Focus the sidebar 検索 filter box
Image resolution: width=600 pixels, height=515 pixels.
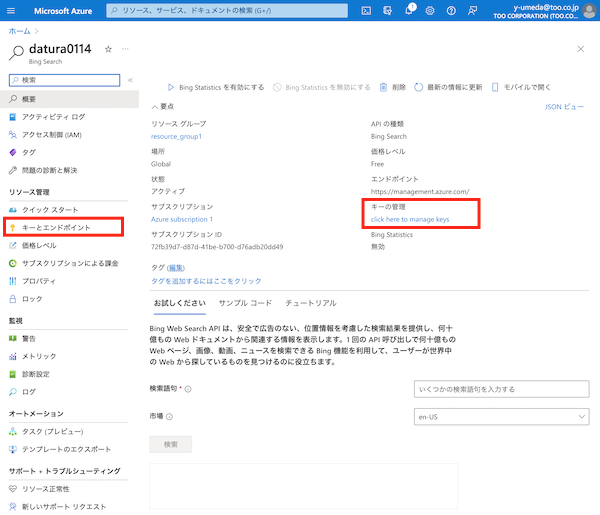click(x=64, y=80)
